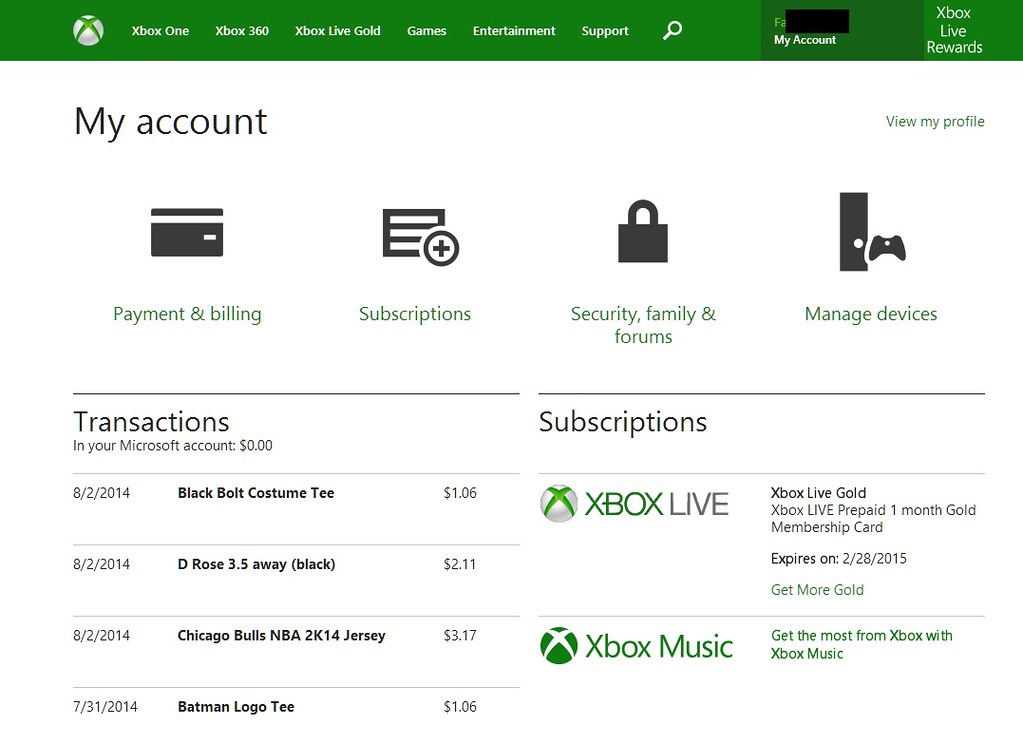Click the console and controller devices icon
The image size is (1023, 744).
point(872,232)
